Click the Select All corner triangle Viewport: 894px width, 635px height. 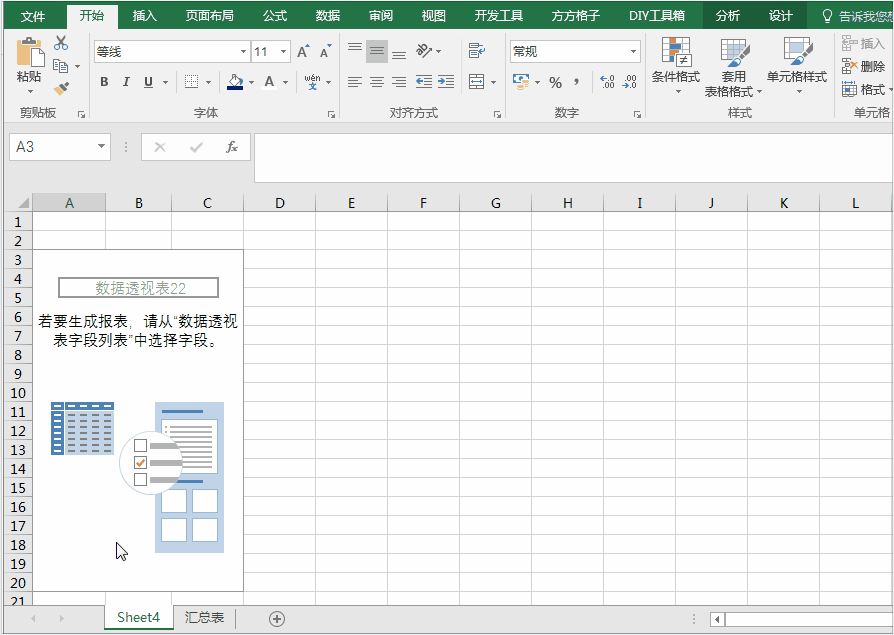point(22,202)
